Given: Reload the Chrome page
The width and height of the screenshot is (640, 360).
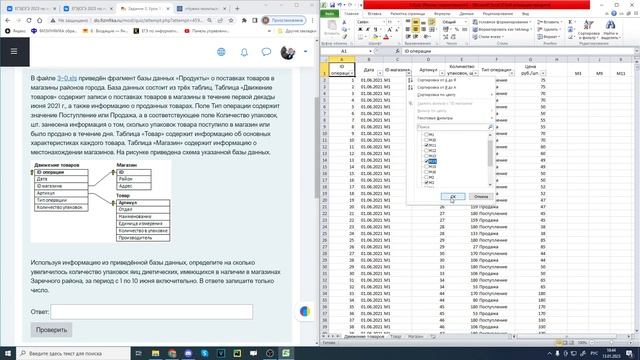Looking at the screenshot, I should [x=29, y=20].
